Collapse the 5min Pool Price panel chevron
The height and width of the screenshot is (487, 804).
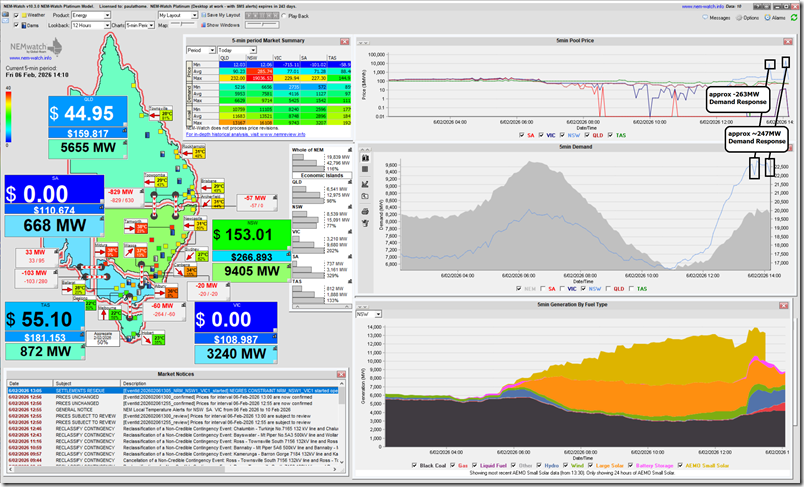point(362,42)
